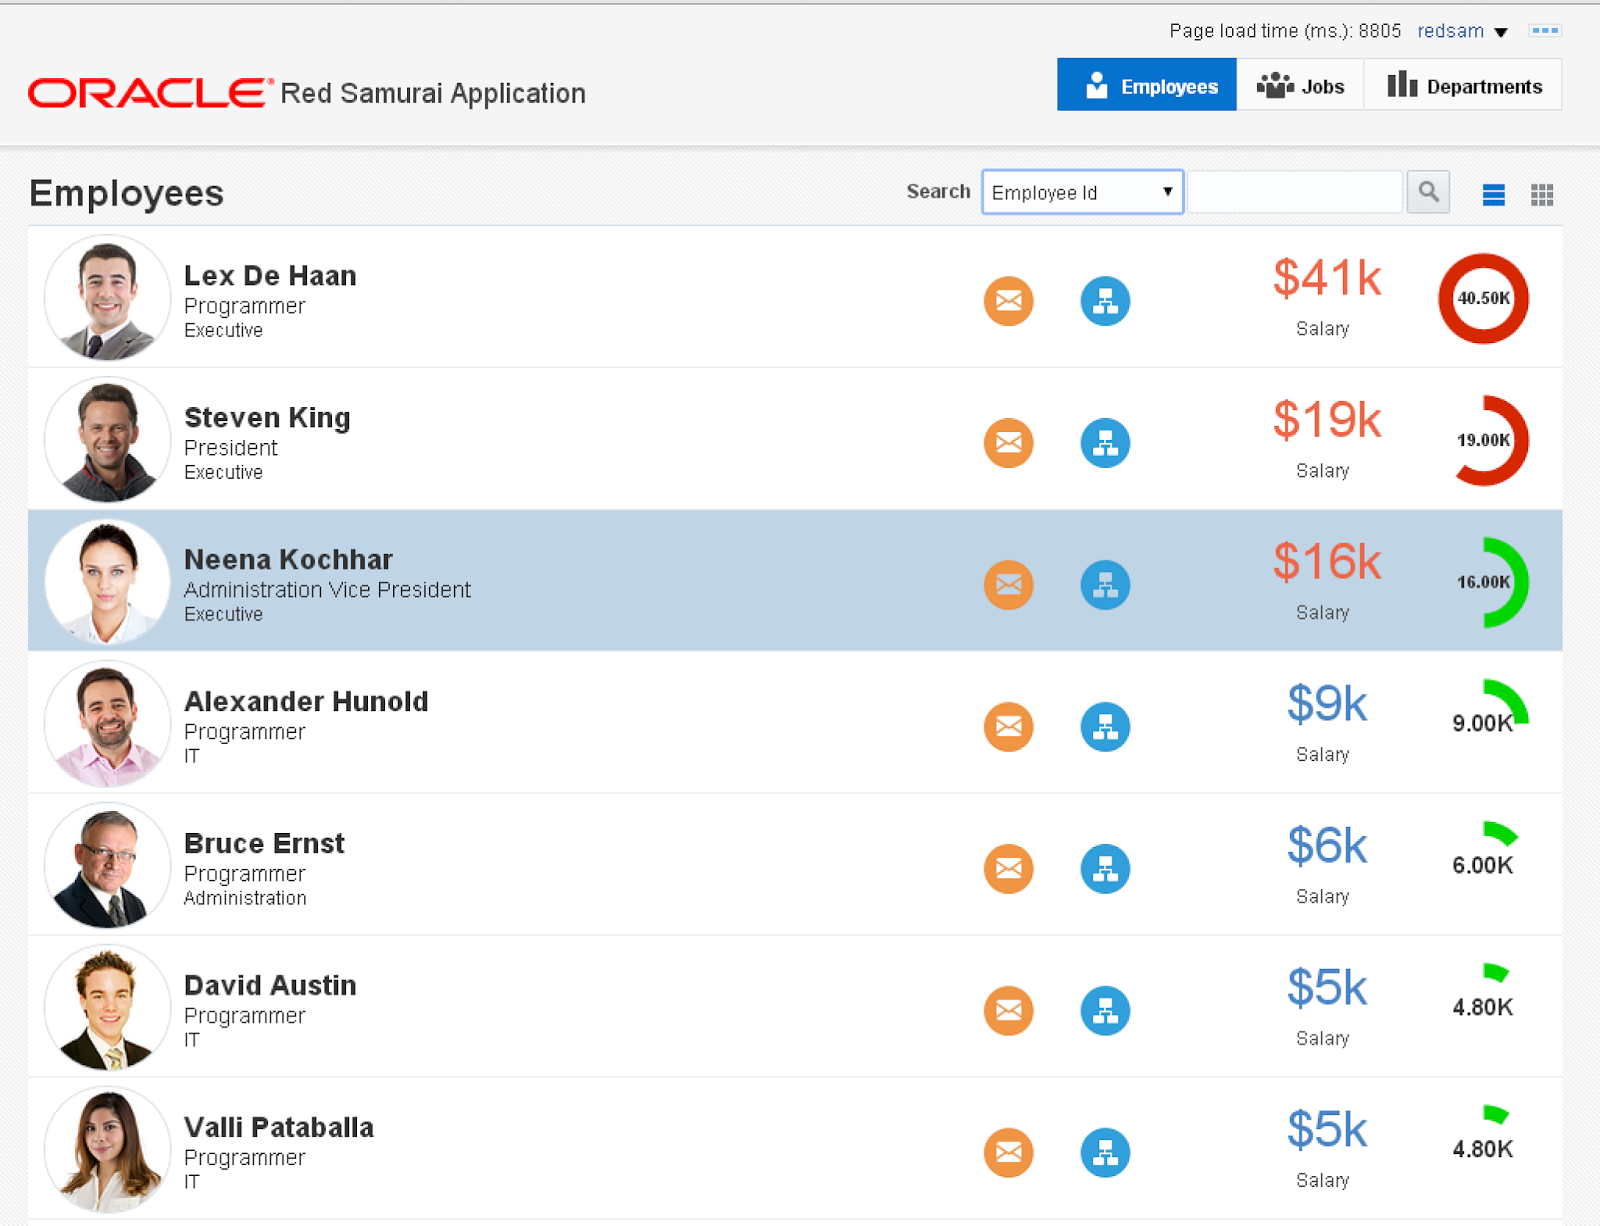The image size is (1600, 1226).
Task: Open the three-dot options menu at top right
Action: click(x=1545, y=31)
